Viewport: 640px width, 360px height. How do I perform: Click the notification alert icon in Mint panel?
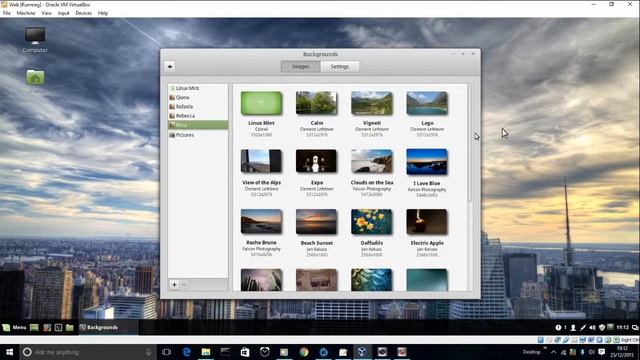coord(558,327)
